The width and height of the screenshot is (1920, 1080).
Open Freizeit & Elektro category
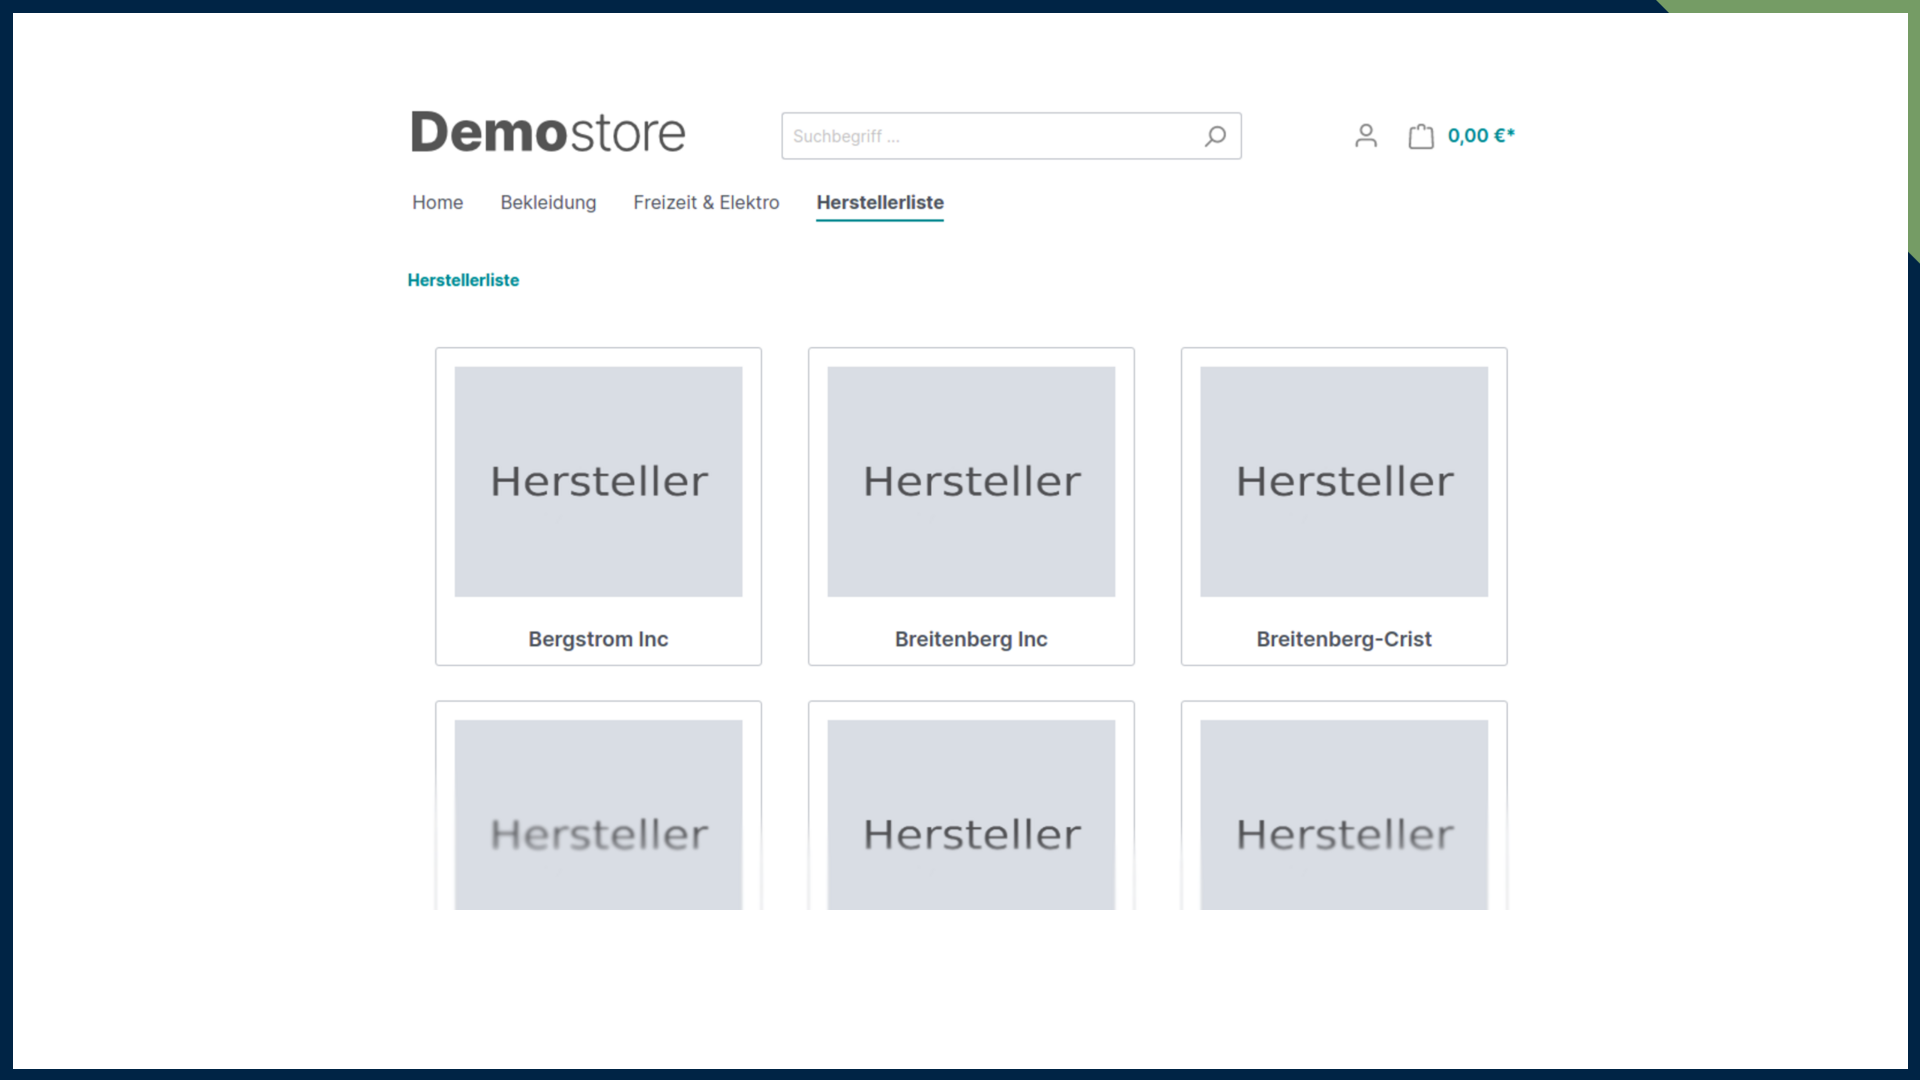point(706,203)
